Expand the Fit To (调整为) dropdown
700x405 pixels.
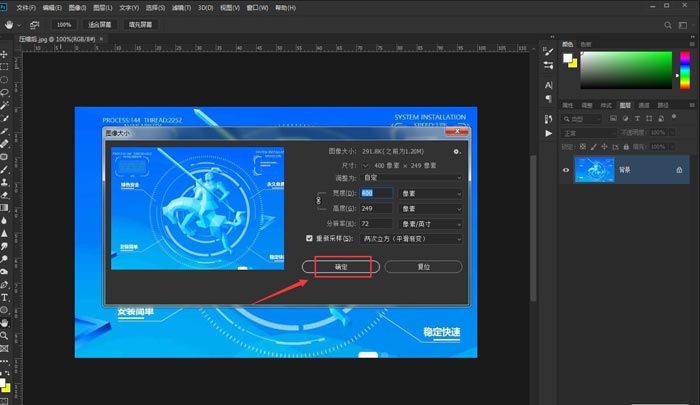410,177
